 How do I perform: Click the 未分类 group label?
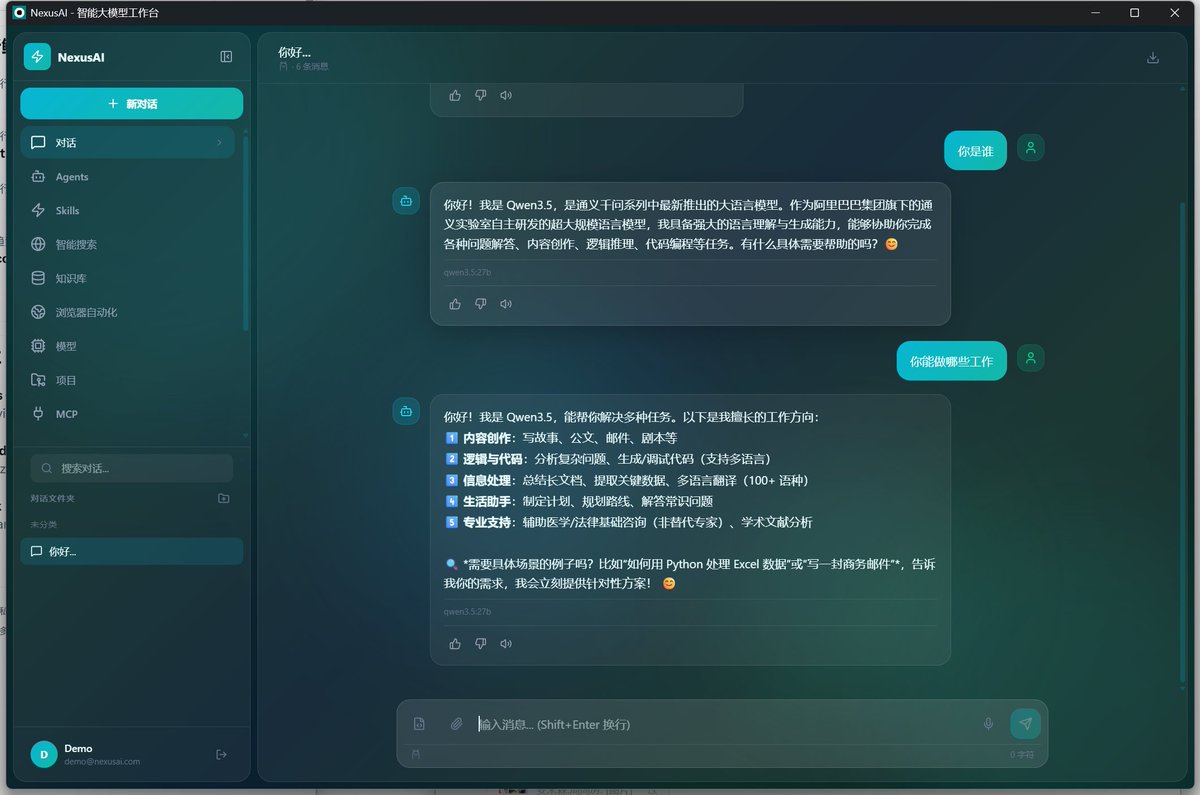click(x=43, y=524)
